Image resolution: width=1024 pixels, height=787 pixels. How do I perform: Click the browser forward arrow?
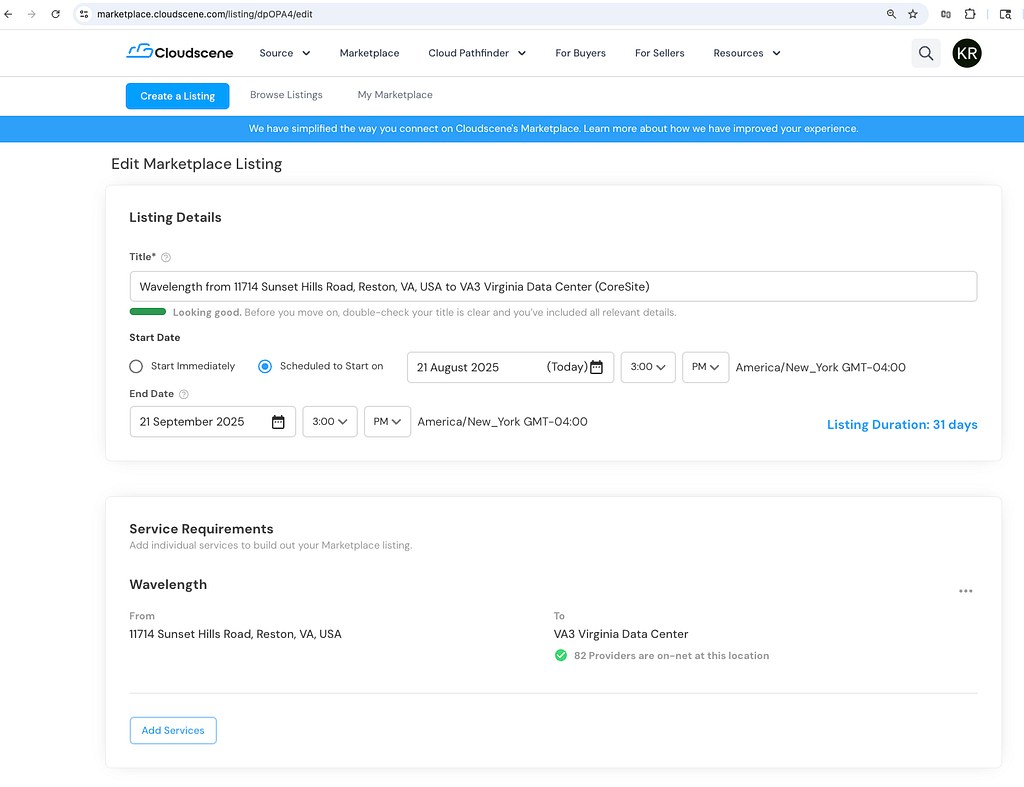pyautogui.click(x=31, y=14)
